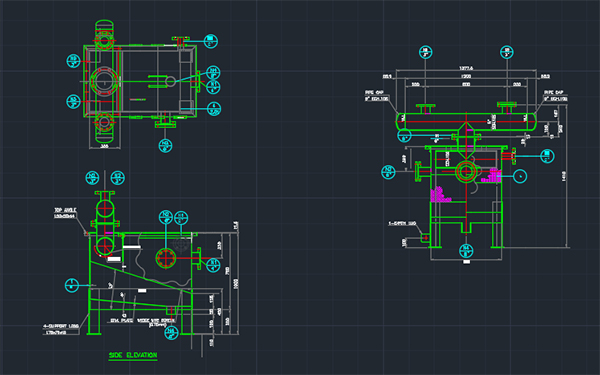Click the 1000 vertical dimension in side elevation
Viewport: 600px width, 375px height.
[x=236, y=284]
